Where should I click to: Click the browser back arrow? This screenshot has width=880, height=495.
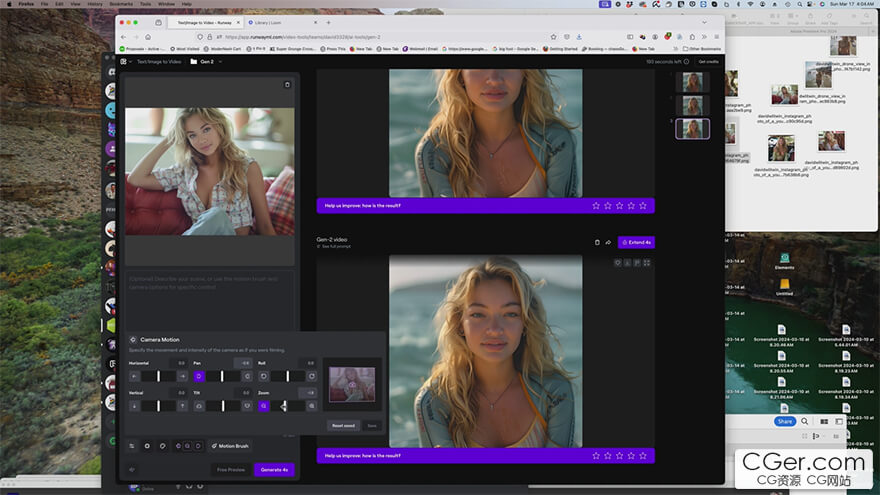pos(123,37)
